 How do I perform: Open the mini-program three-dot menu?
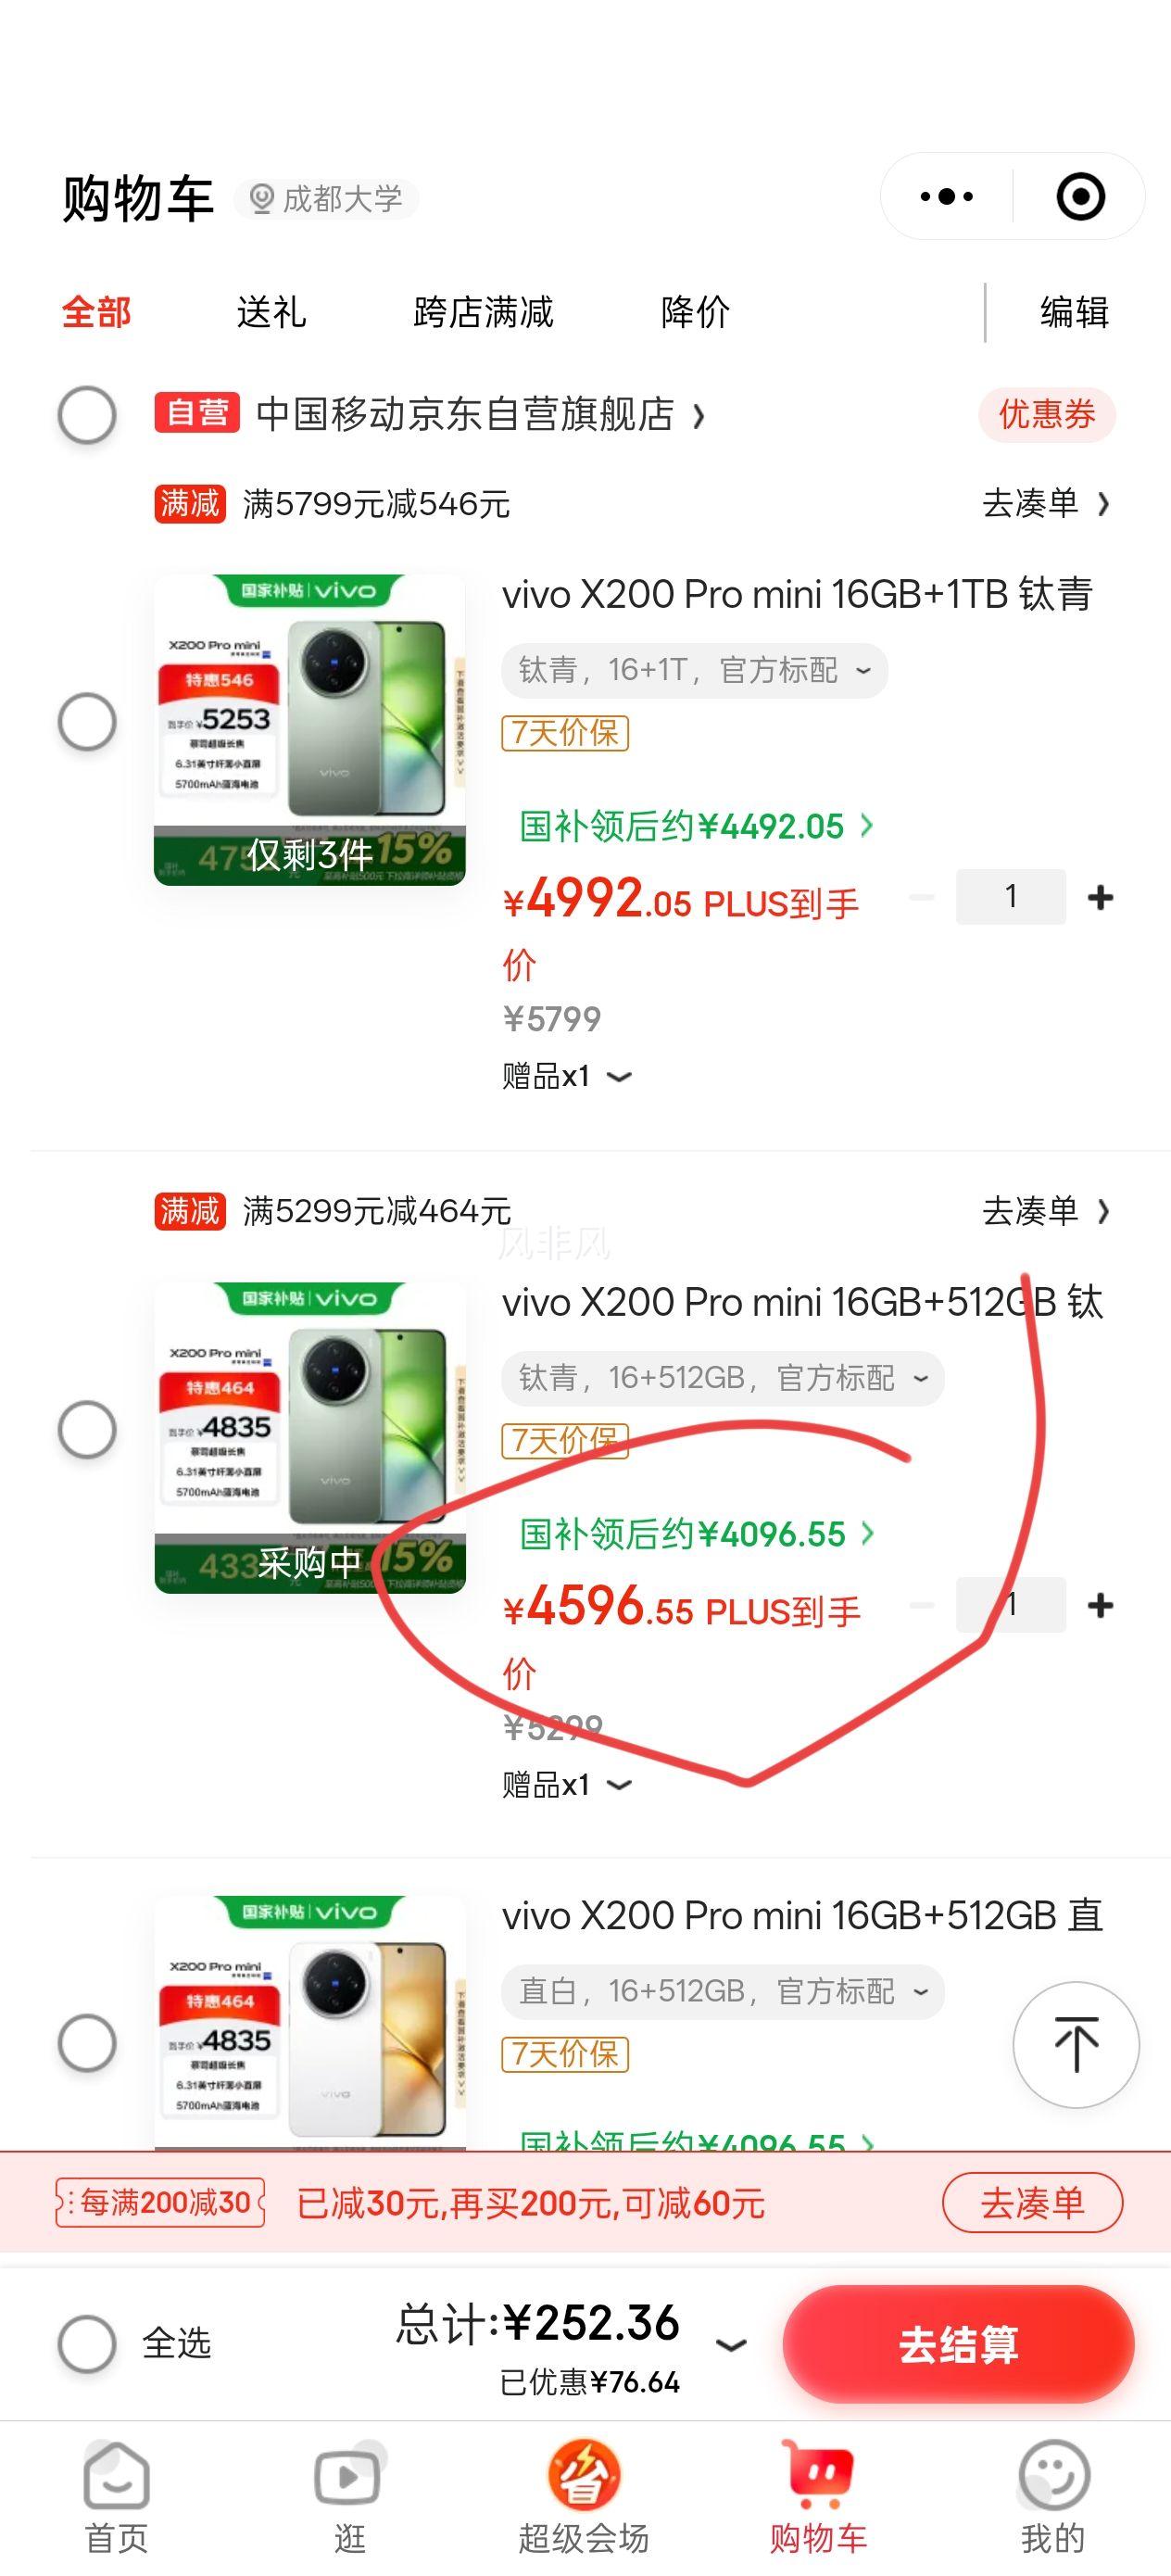(x=946, y=196)
